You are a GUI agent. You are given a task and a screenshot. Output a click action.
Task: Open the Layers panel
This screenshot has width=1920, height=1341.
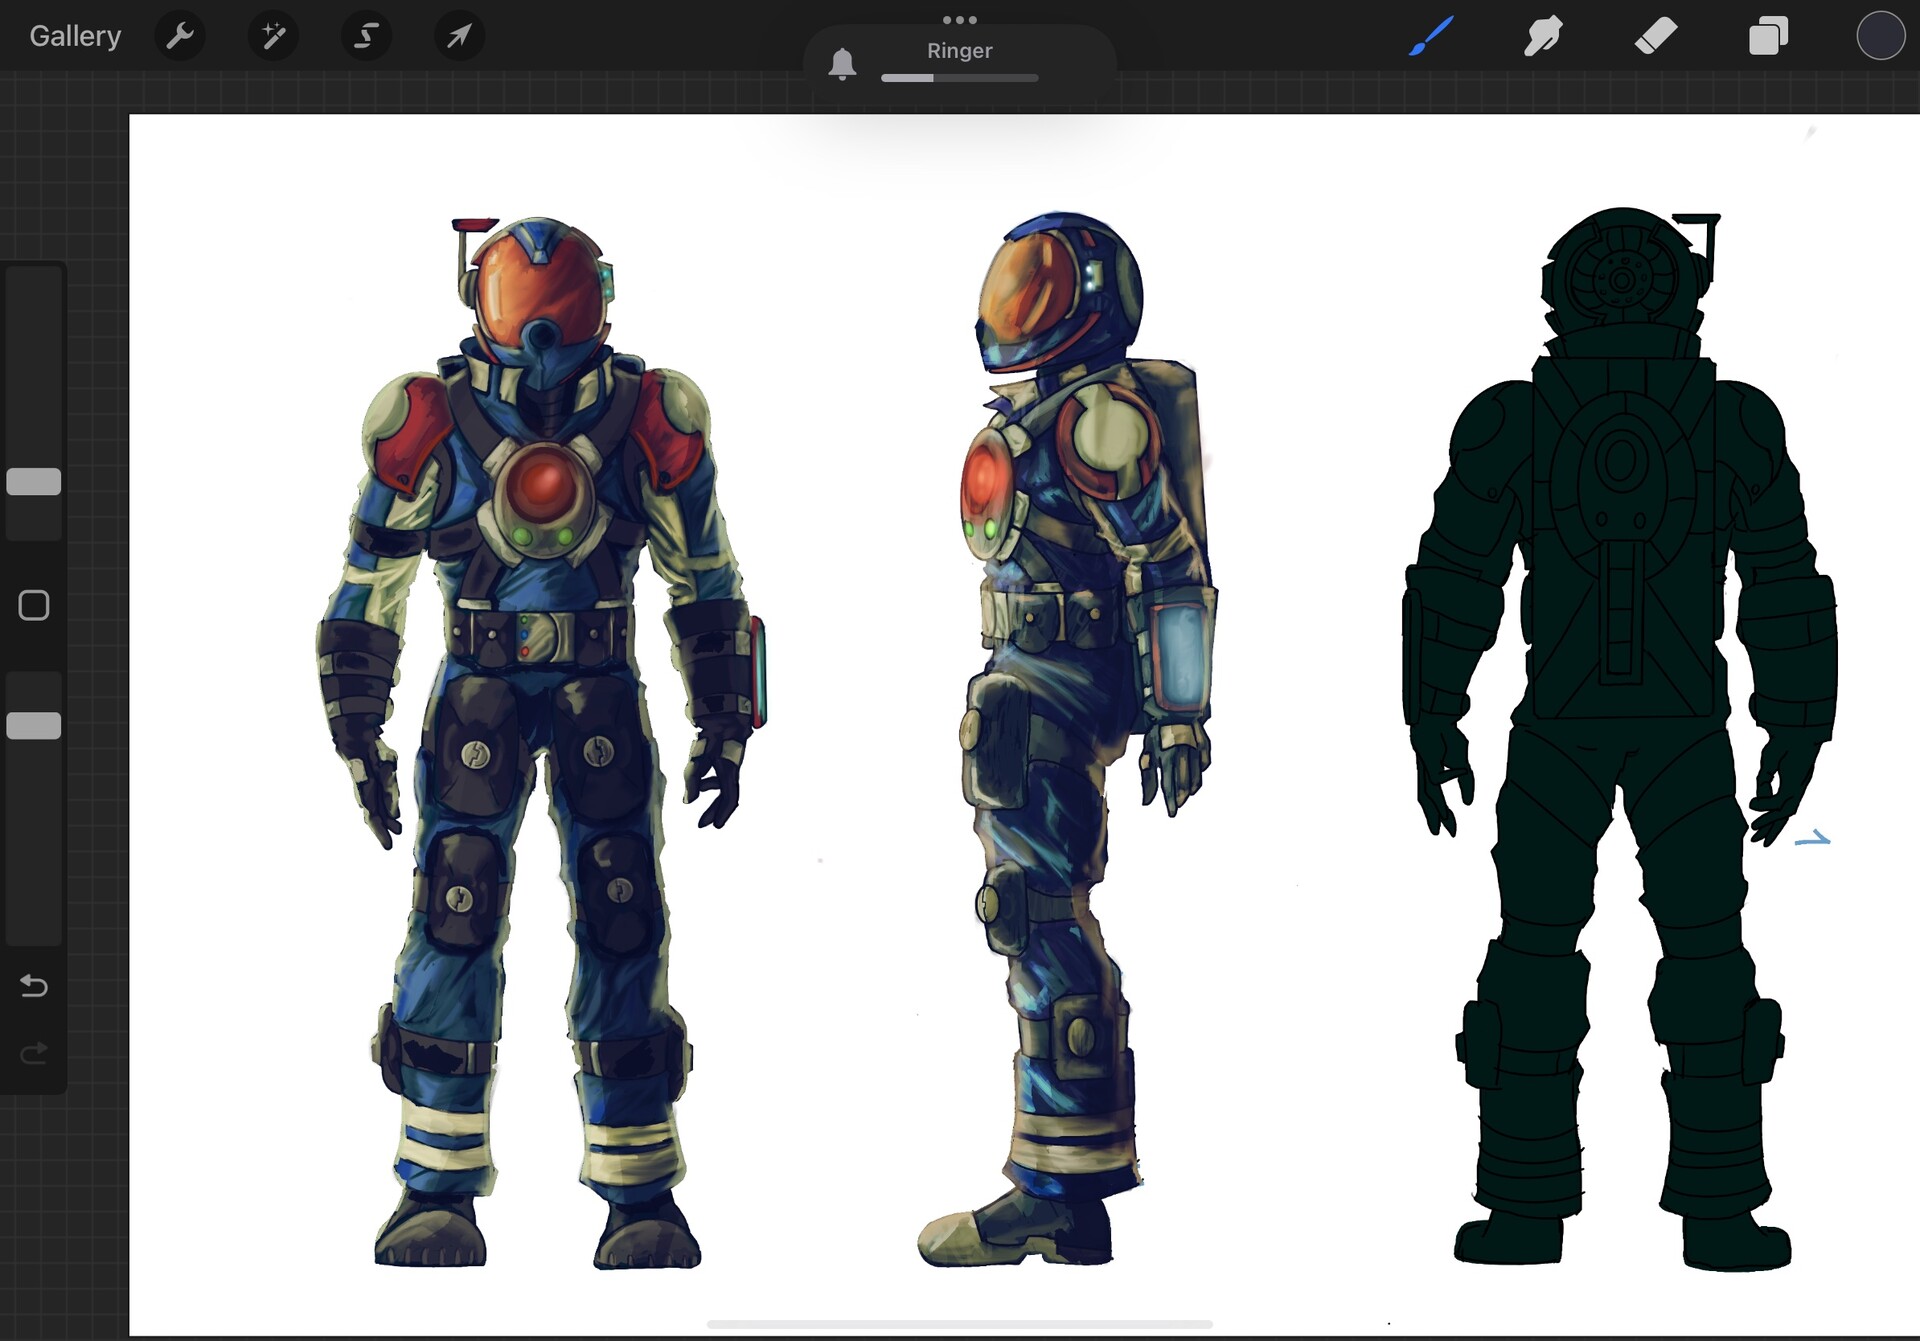(1768, 36)
